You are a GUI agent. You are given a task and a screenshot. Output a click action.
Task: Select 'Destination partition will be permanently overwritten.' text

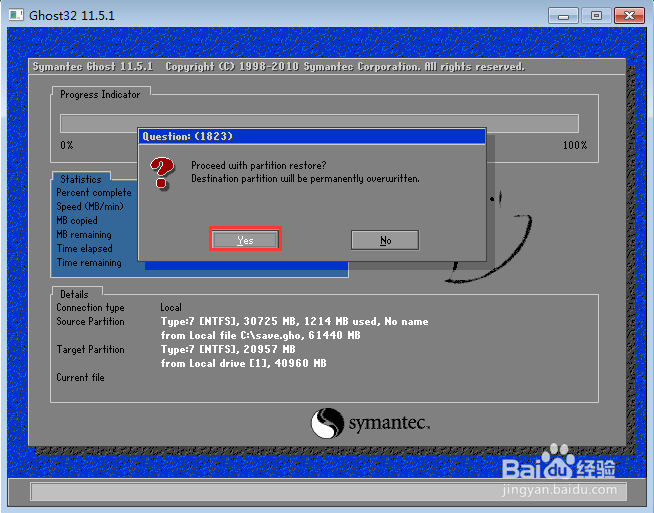305,179
